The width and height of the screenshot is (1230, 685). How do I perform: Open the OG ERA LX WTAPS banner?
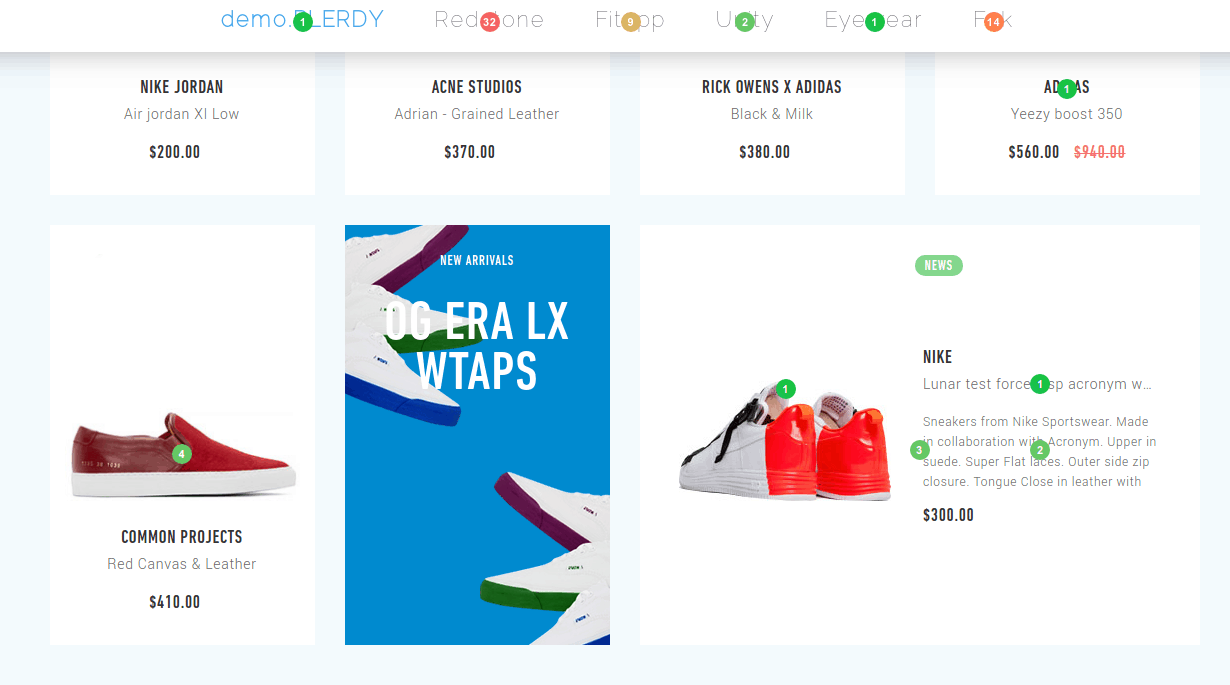click(477, 435)
